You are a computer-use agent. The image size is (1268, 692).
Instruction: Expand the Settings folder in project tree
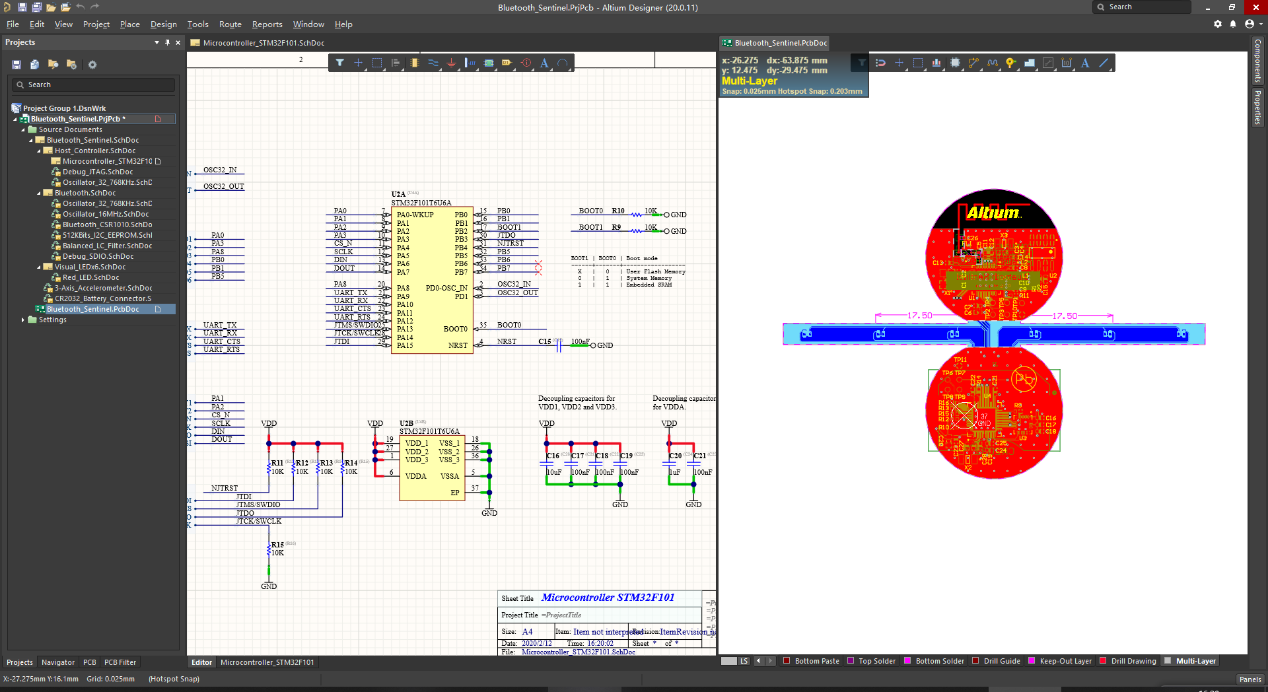point(23,320)
